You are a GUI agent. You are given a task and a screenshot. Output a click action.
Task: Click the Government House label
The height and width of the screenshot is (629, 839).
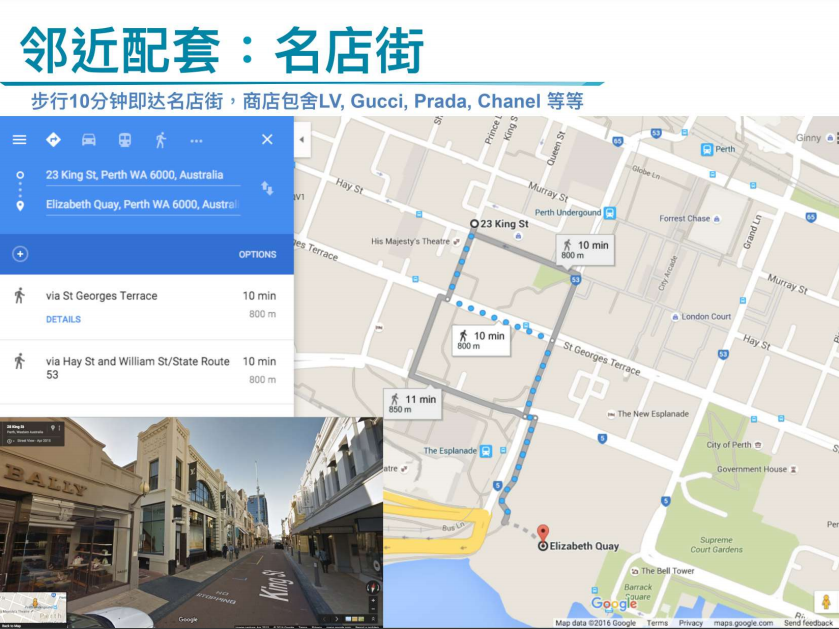(752, 470)
